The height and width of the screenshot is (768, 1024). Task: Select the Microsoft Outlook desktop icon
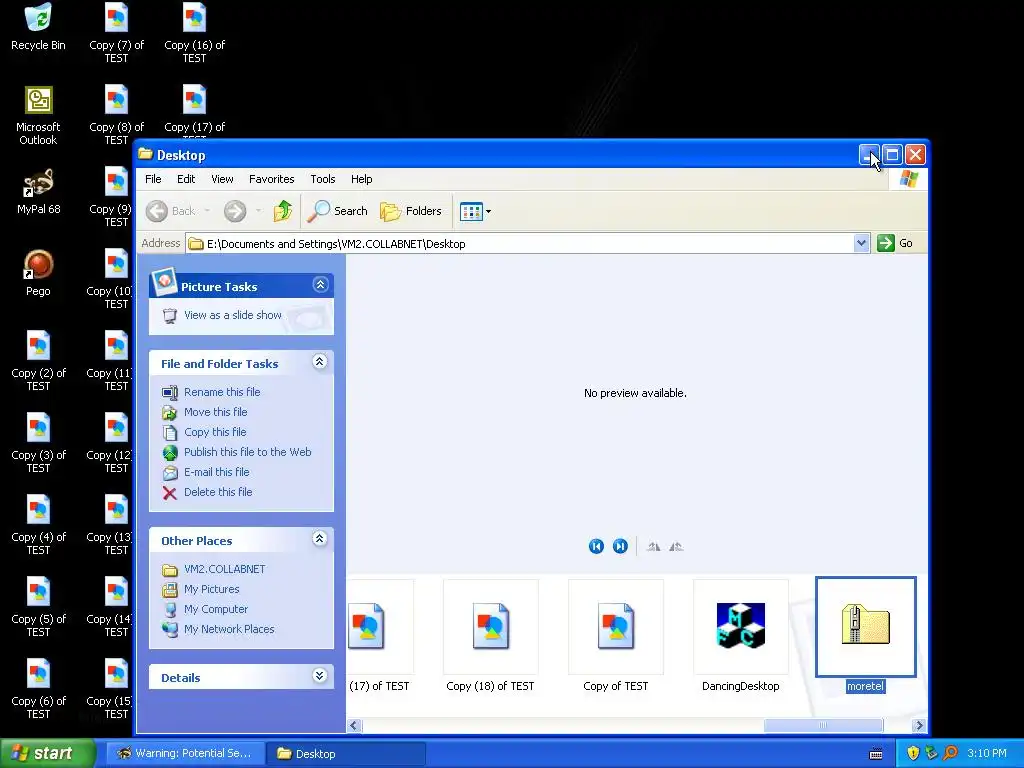tap(39, 116)
